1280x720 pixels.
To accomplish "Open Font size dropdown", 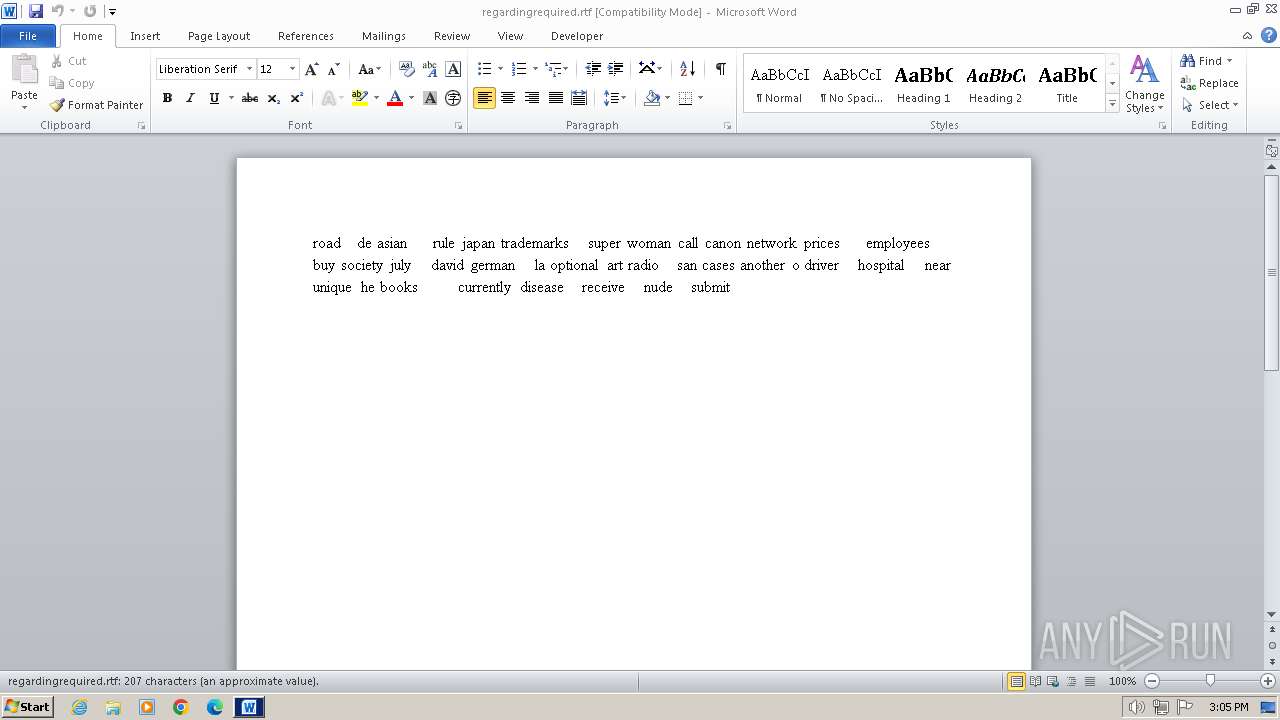I will click(292, 69).
